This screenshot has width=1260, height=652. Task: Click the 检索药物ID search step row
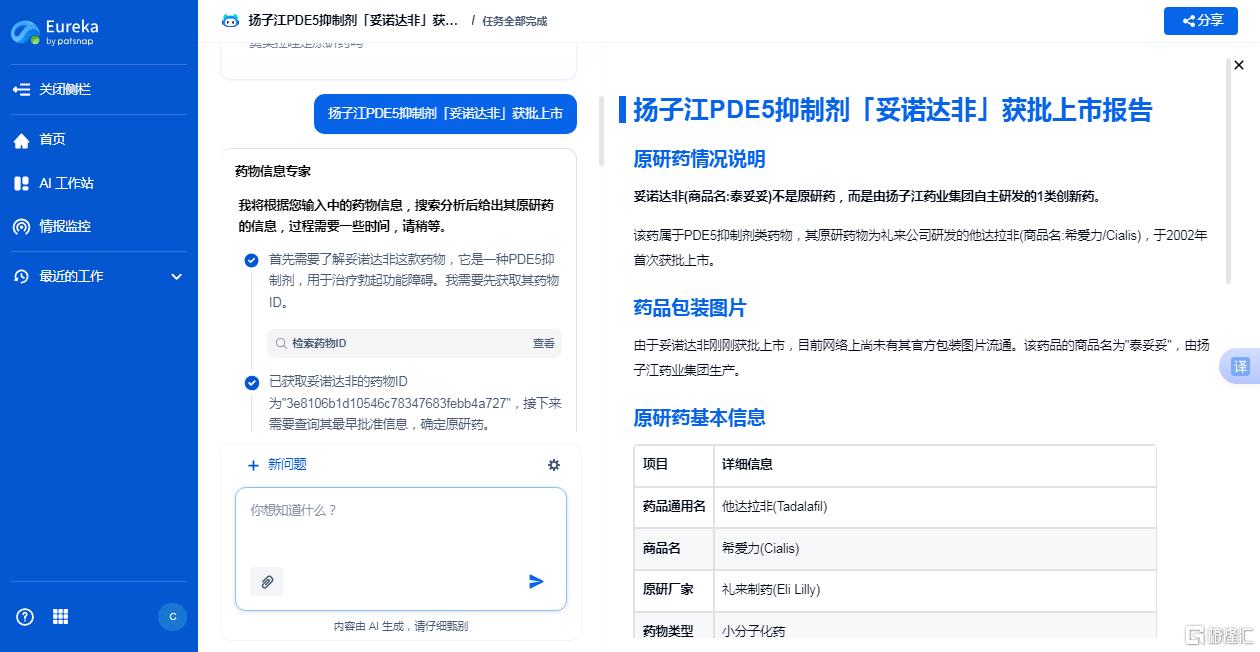[414, 343]
